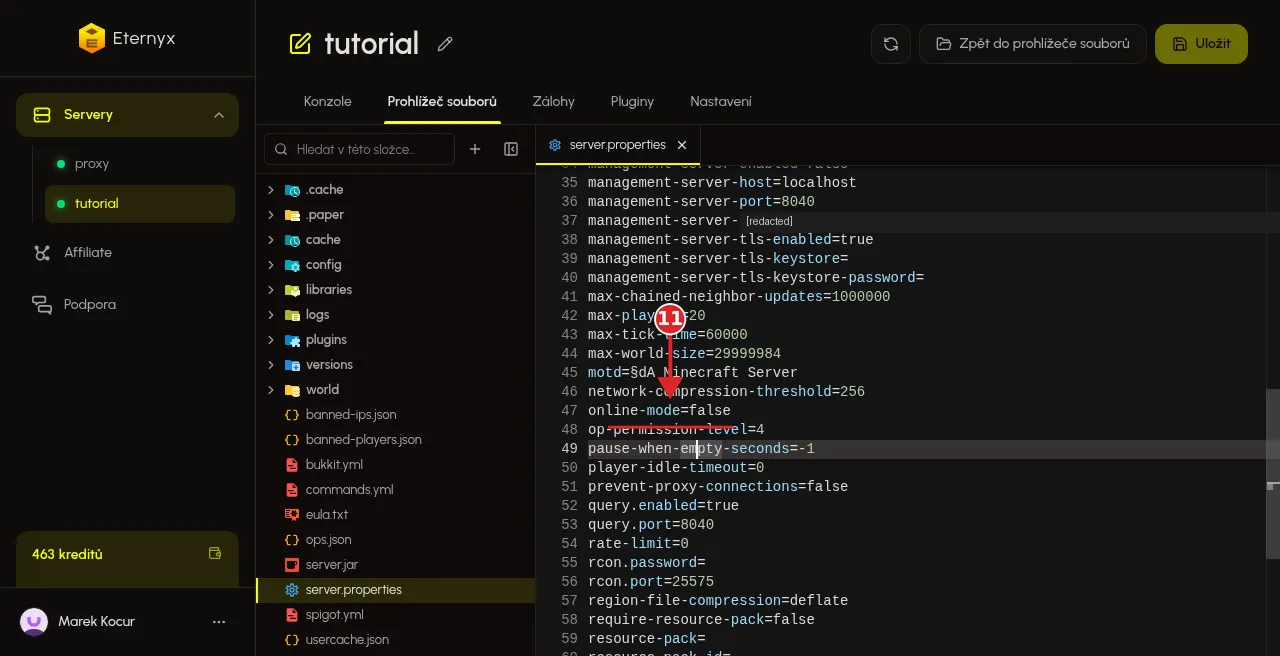This screenshot has height=656, width=1280.
Task: Click the config folder icon
Action: [292, 265]
